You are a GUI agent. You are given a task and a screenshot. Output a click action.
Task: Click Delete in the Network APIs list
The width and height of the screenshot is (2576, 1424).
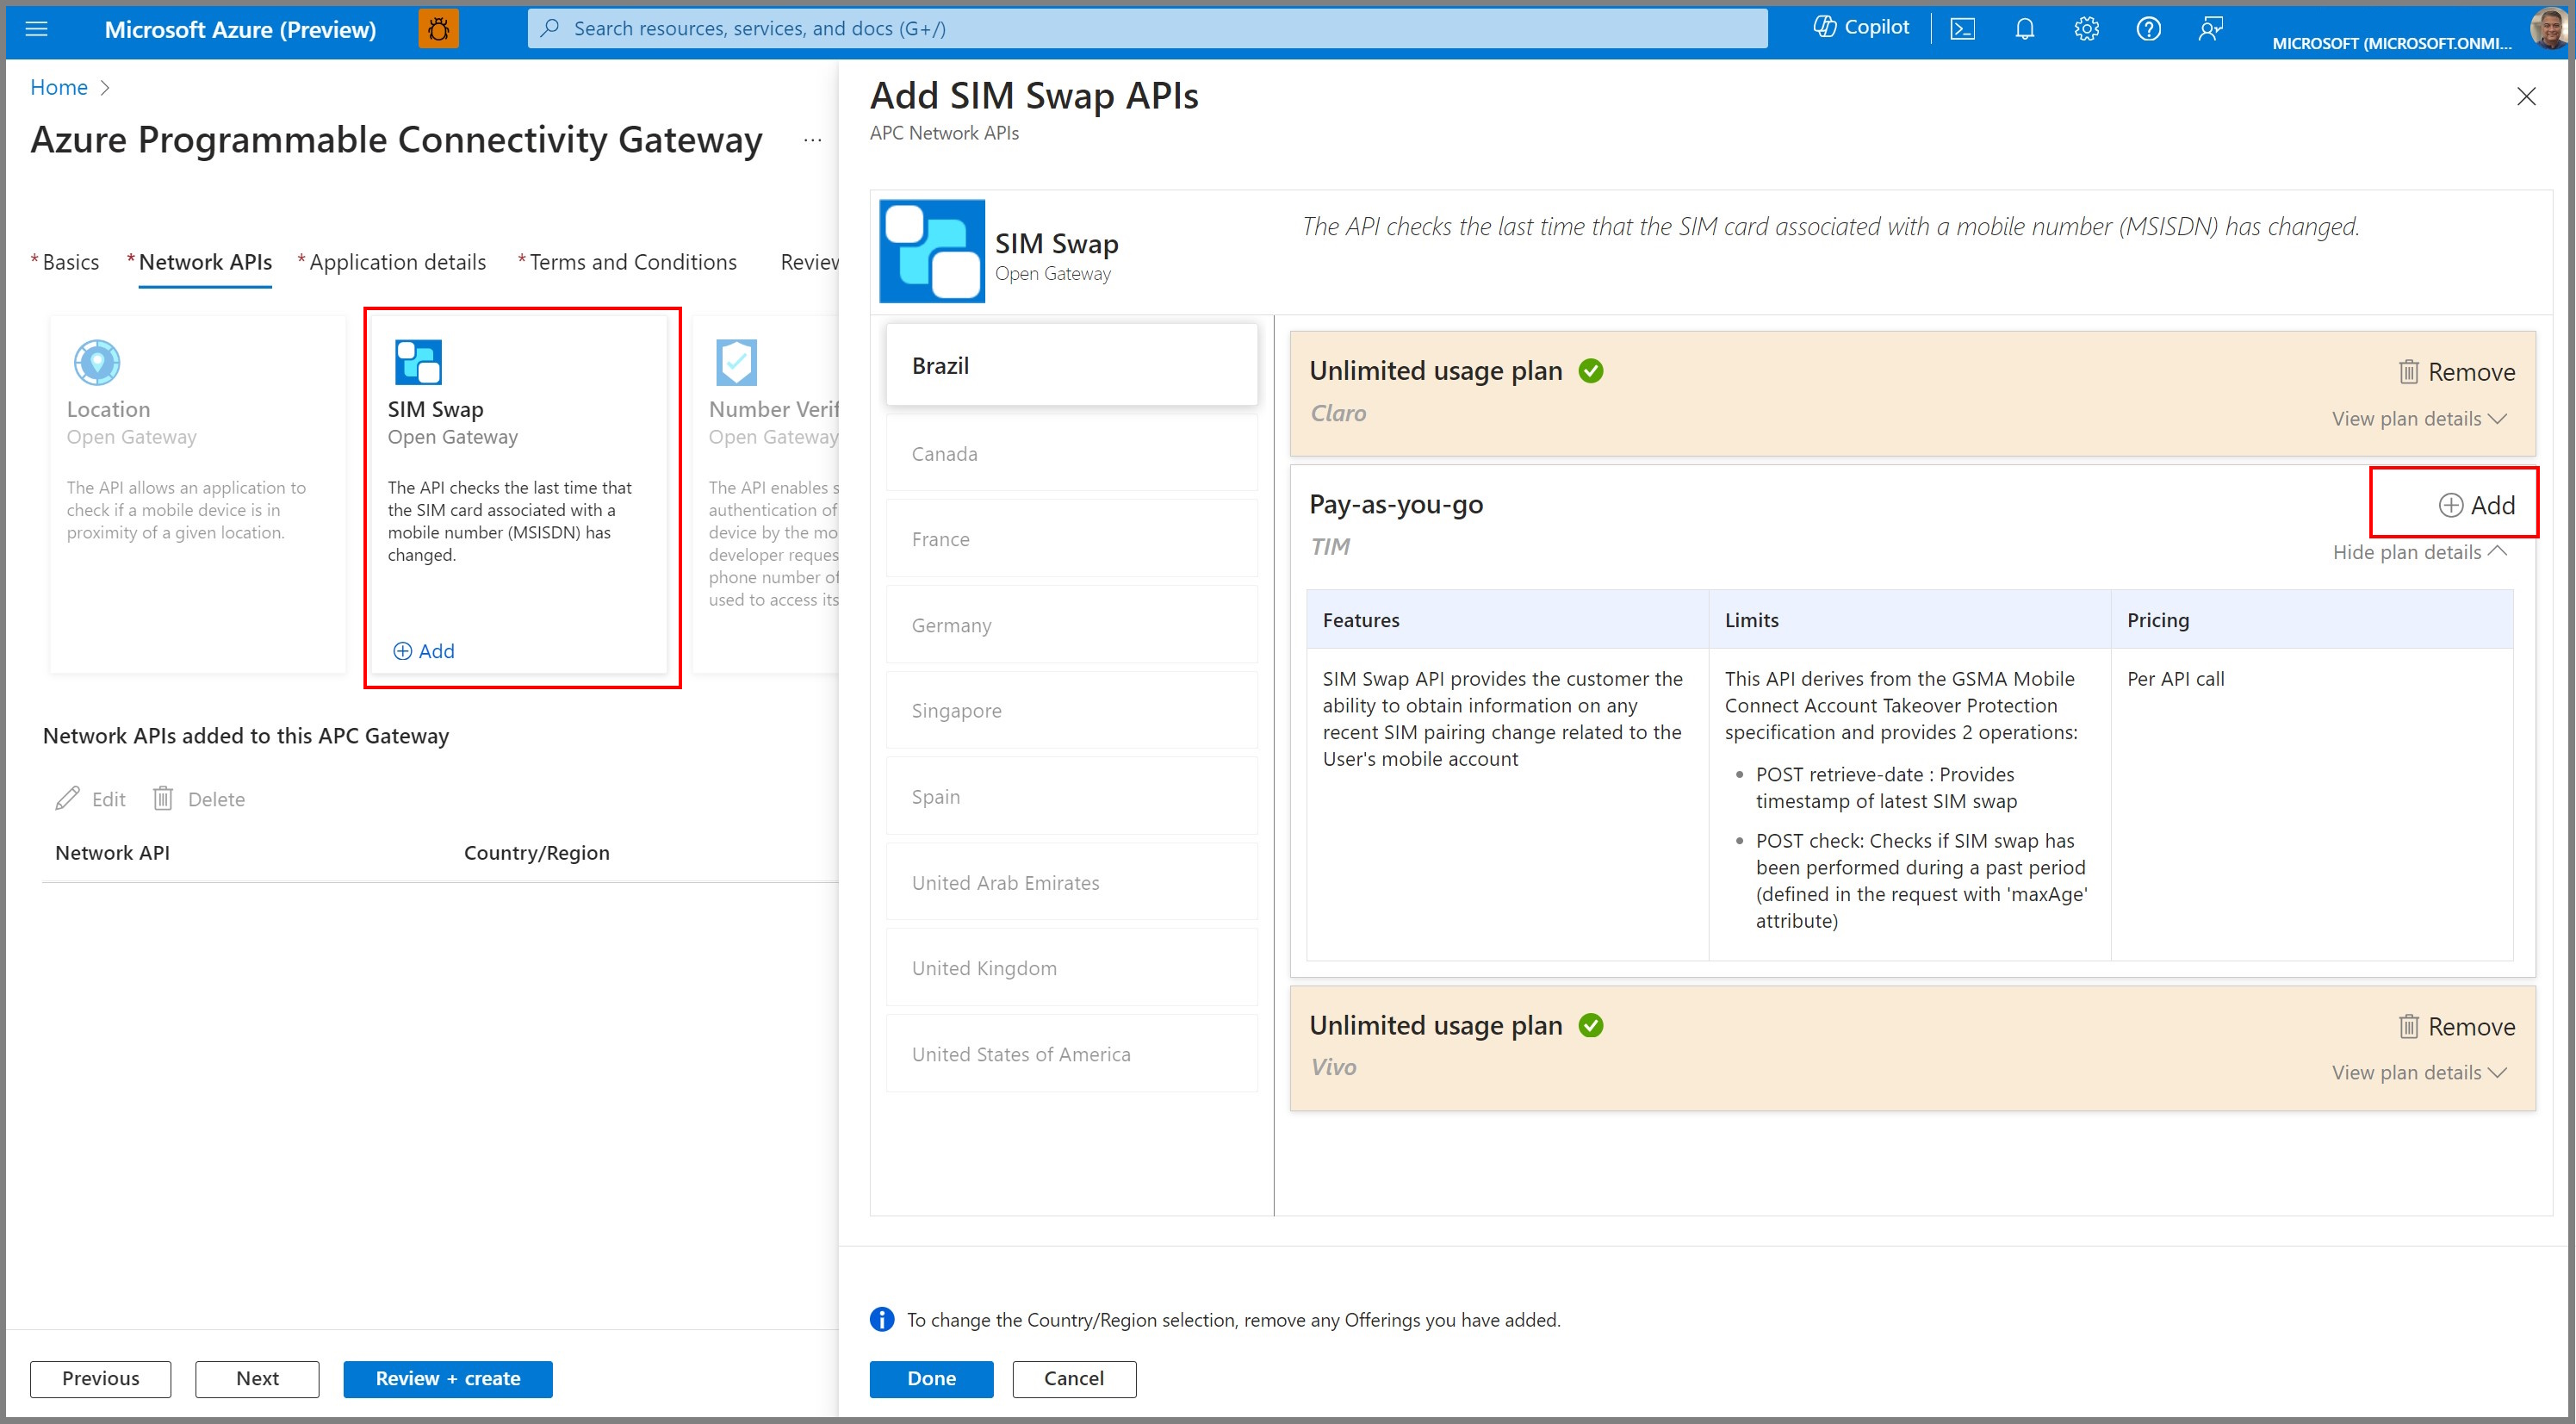198,799
